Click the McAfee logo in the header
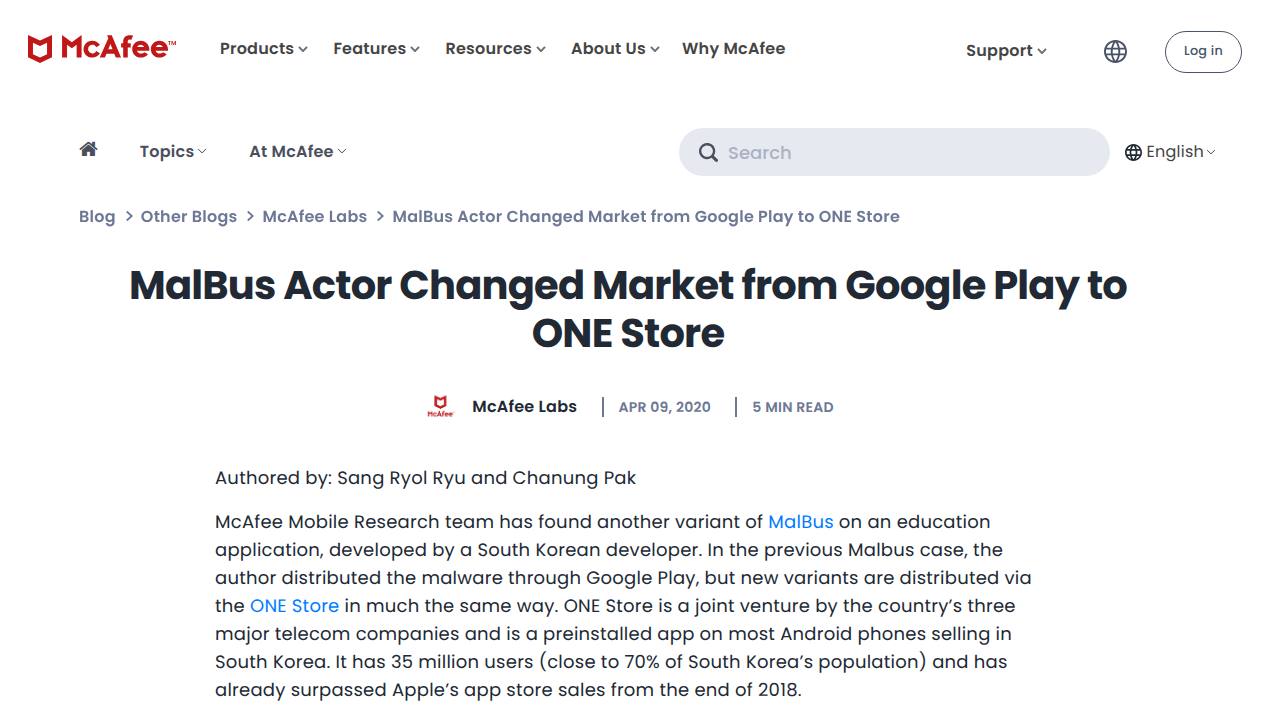This screenshot has width=1280, height=720. click(x=101, y=48)
